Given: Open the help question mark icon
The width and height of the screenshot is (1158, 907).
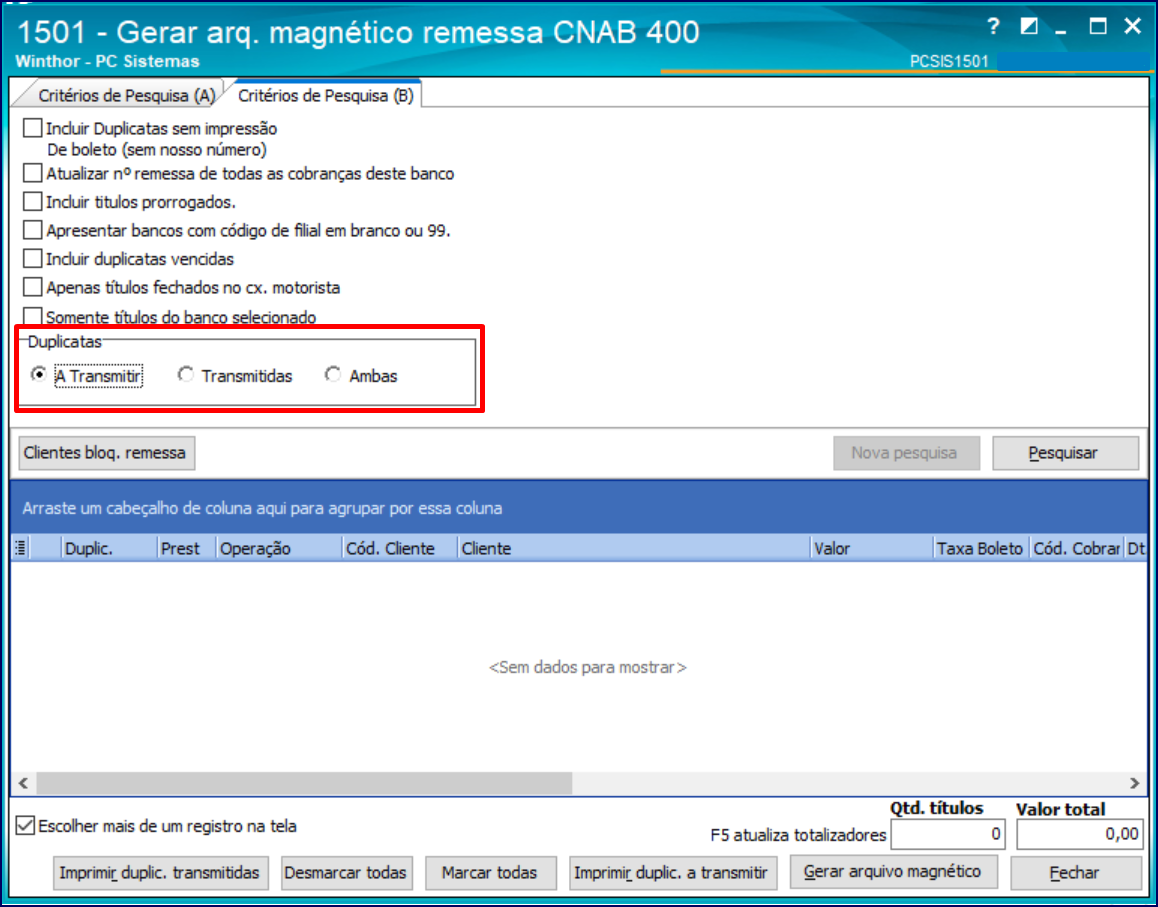Looking at the screenshot, I should click(x=993, y=27).
